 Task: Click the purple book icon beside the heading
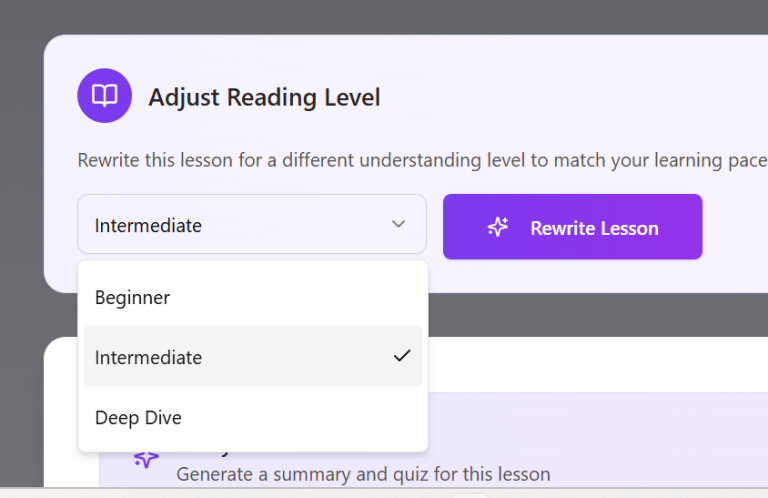(104, 96)
